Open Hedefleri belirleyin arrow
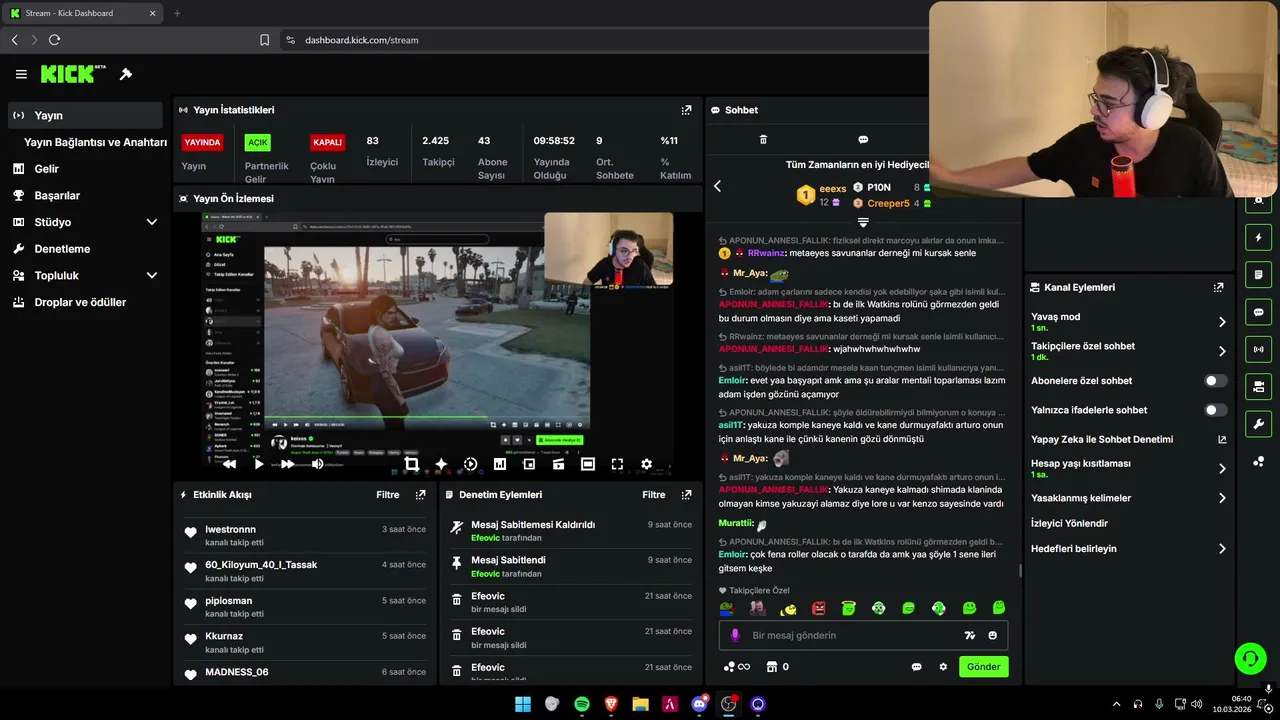 pos(1221,549)
